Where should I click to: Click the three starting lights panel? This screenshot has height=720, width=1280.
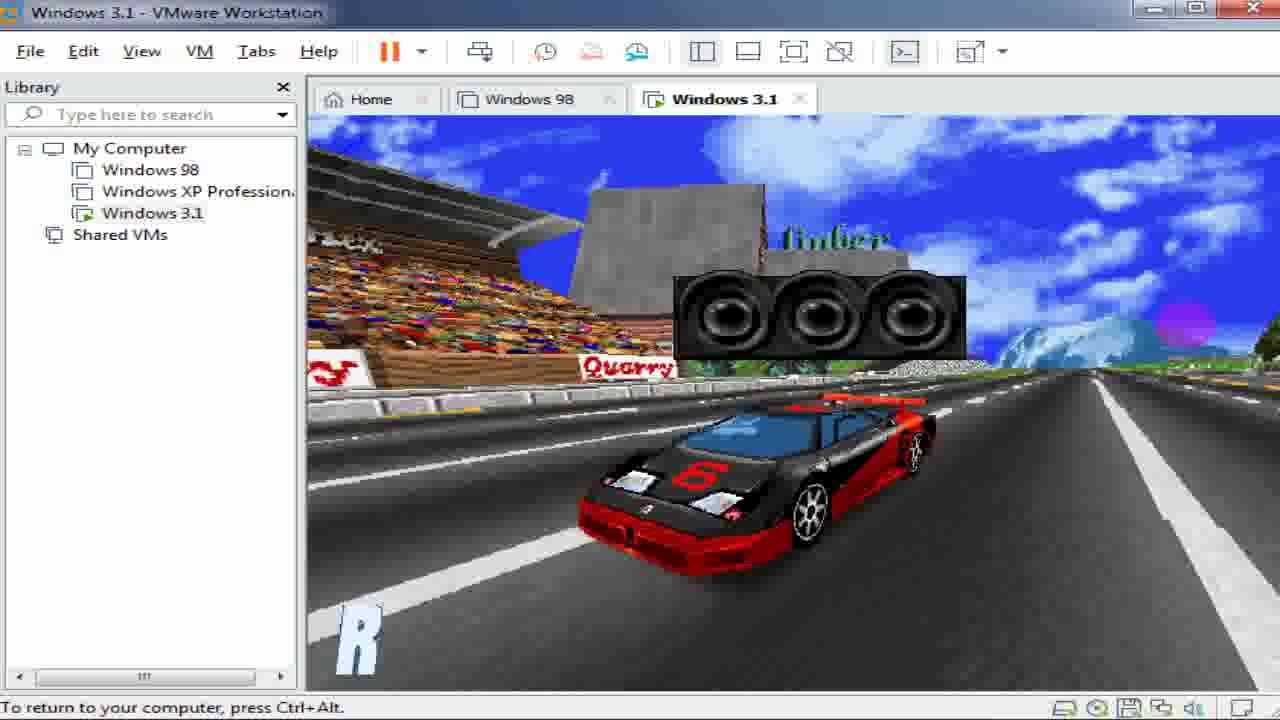[x=820, y=317]
